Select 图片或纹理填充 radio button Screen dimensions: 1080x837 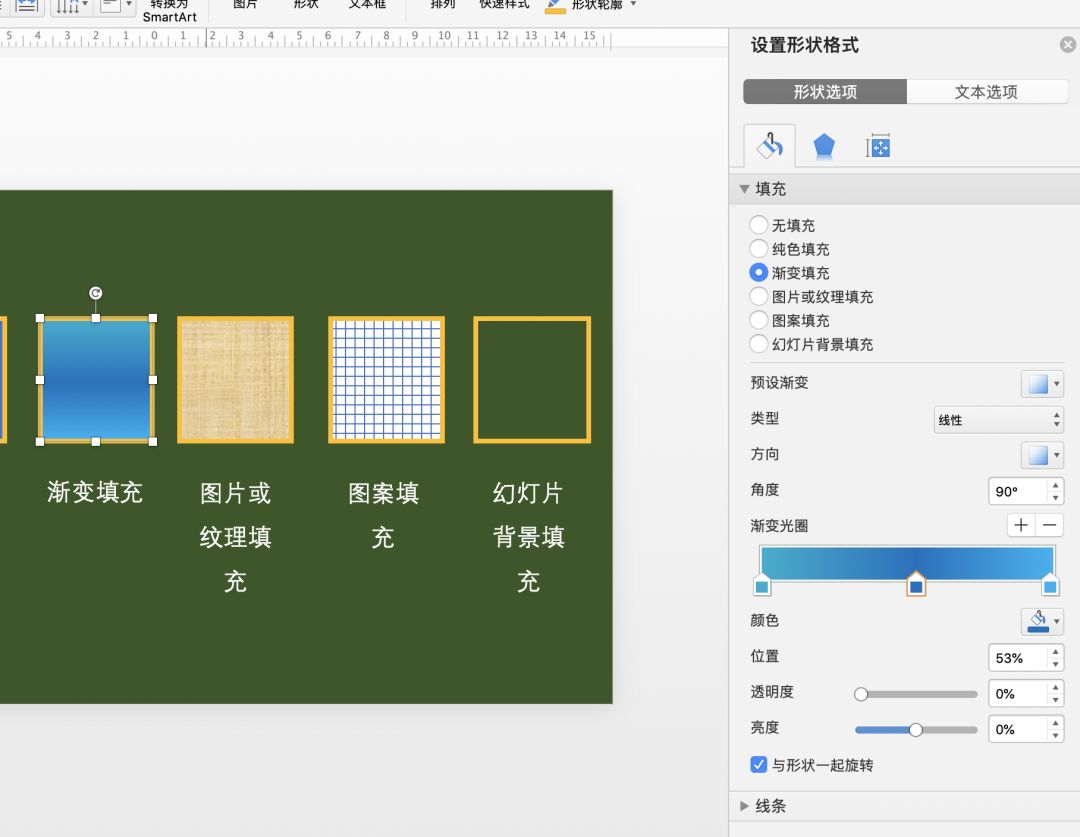(x=758, y=296)
